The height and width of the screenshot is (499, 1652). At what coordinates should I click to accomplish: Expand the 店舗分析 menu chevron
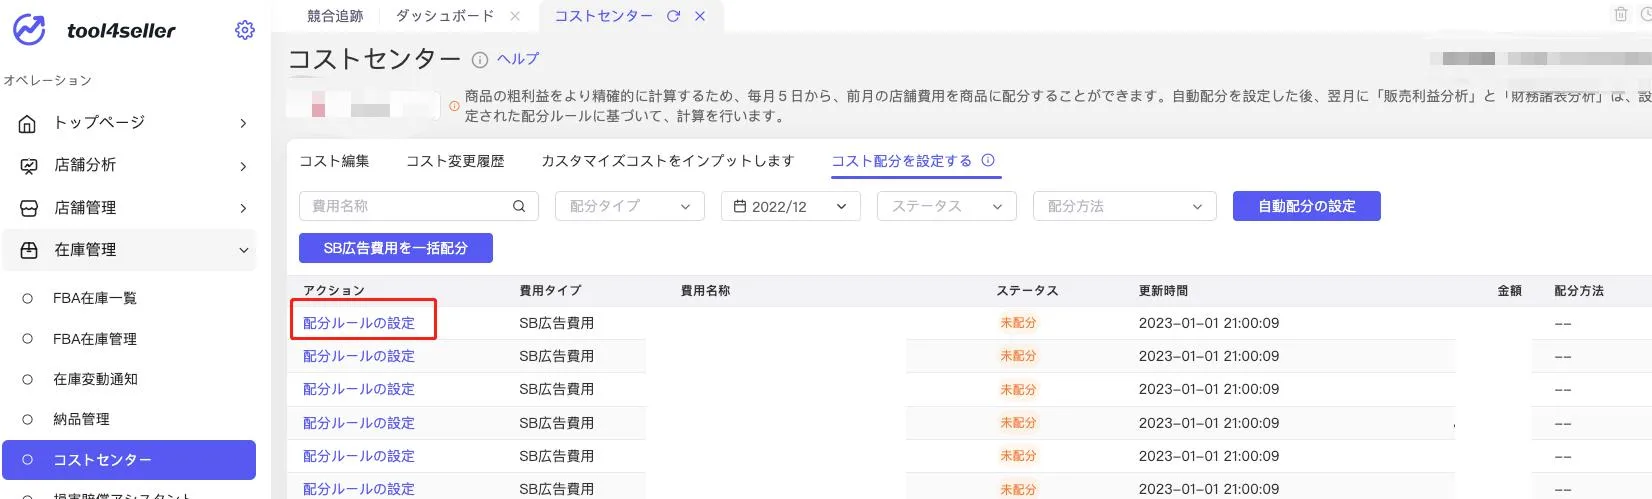[x=243, y=166]
